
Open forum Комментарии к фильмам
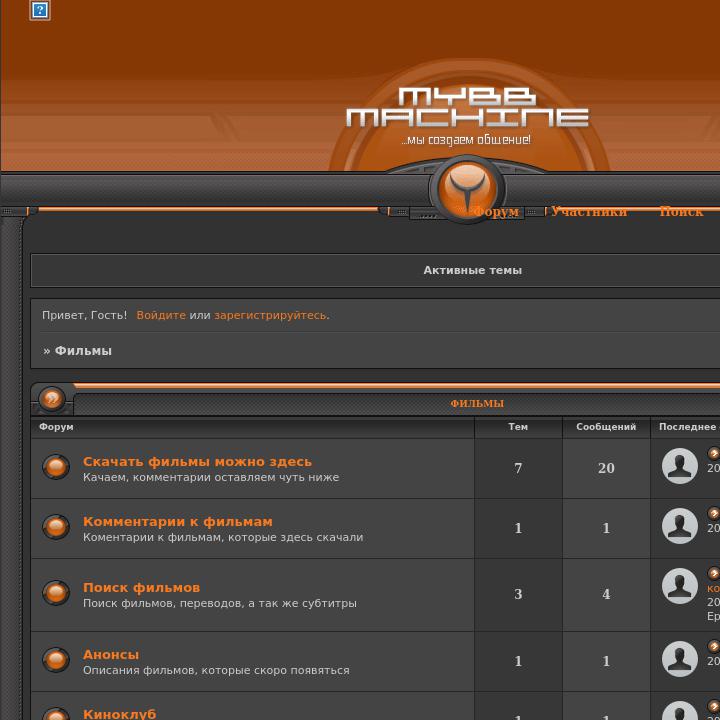178,522
